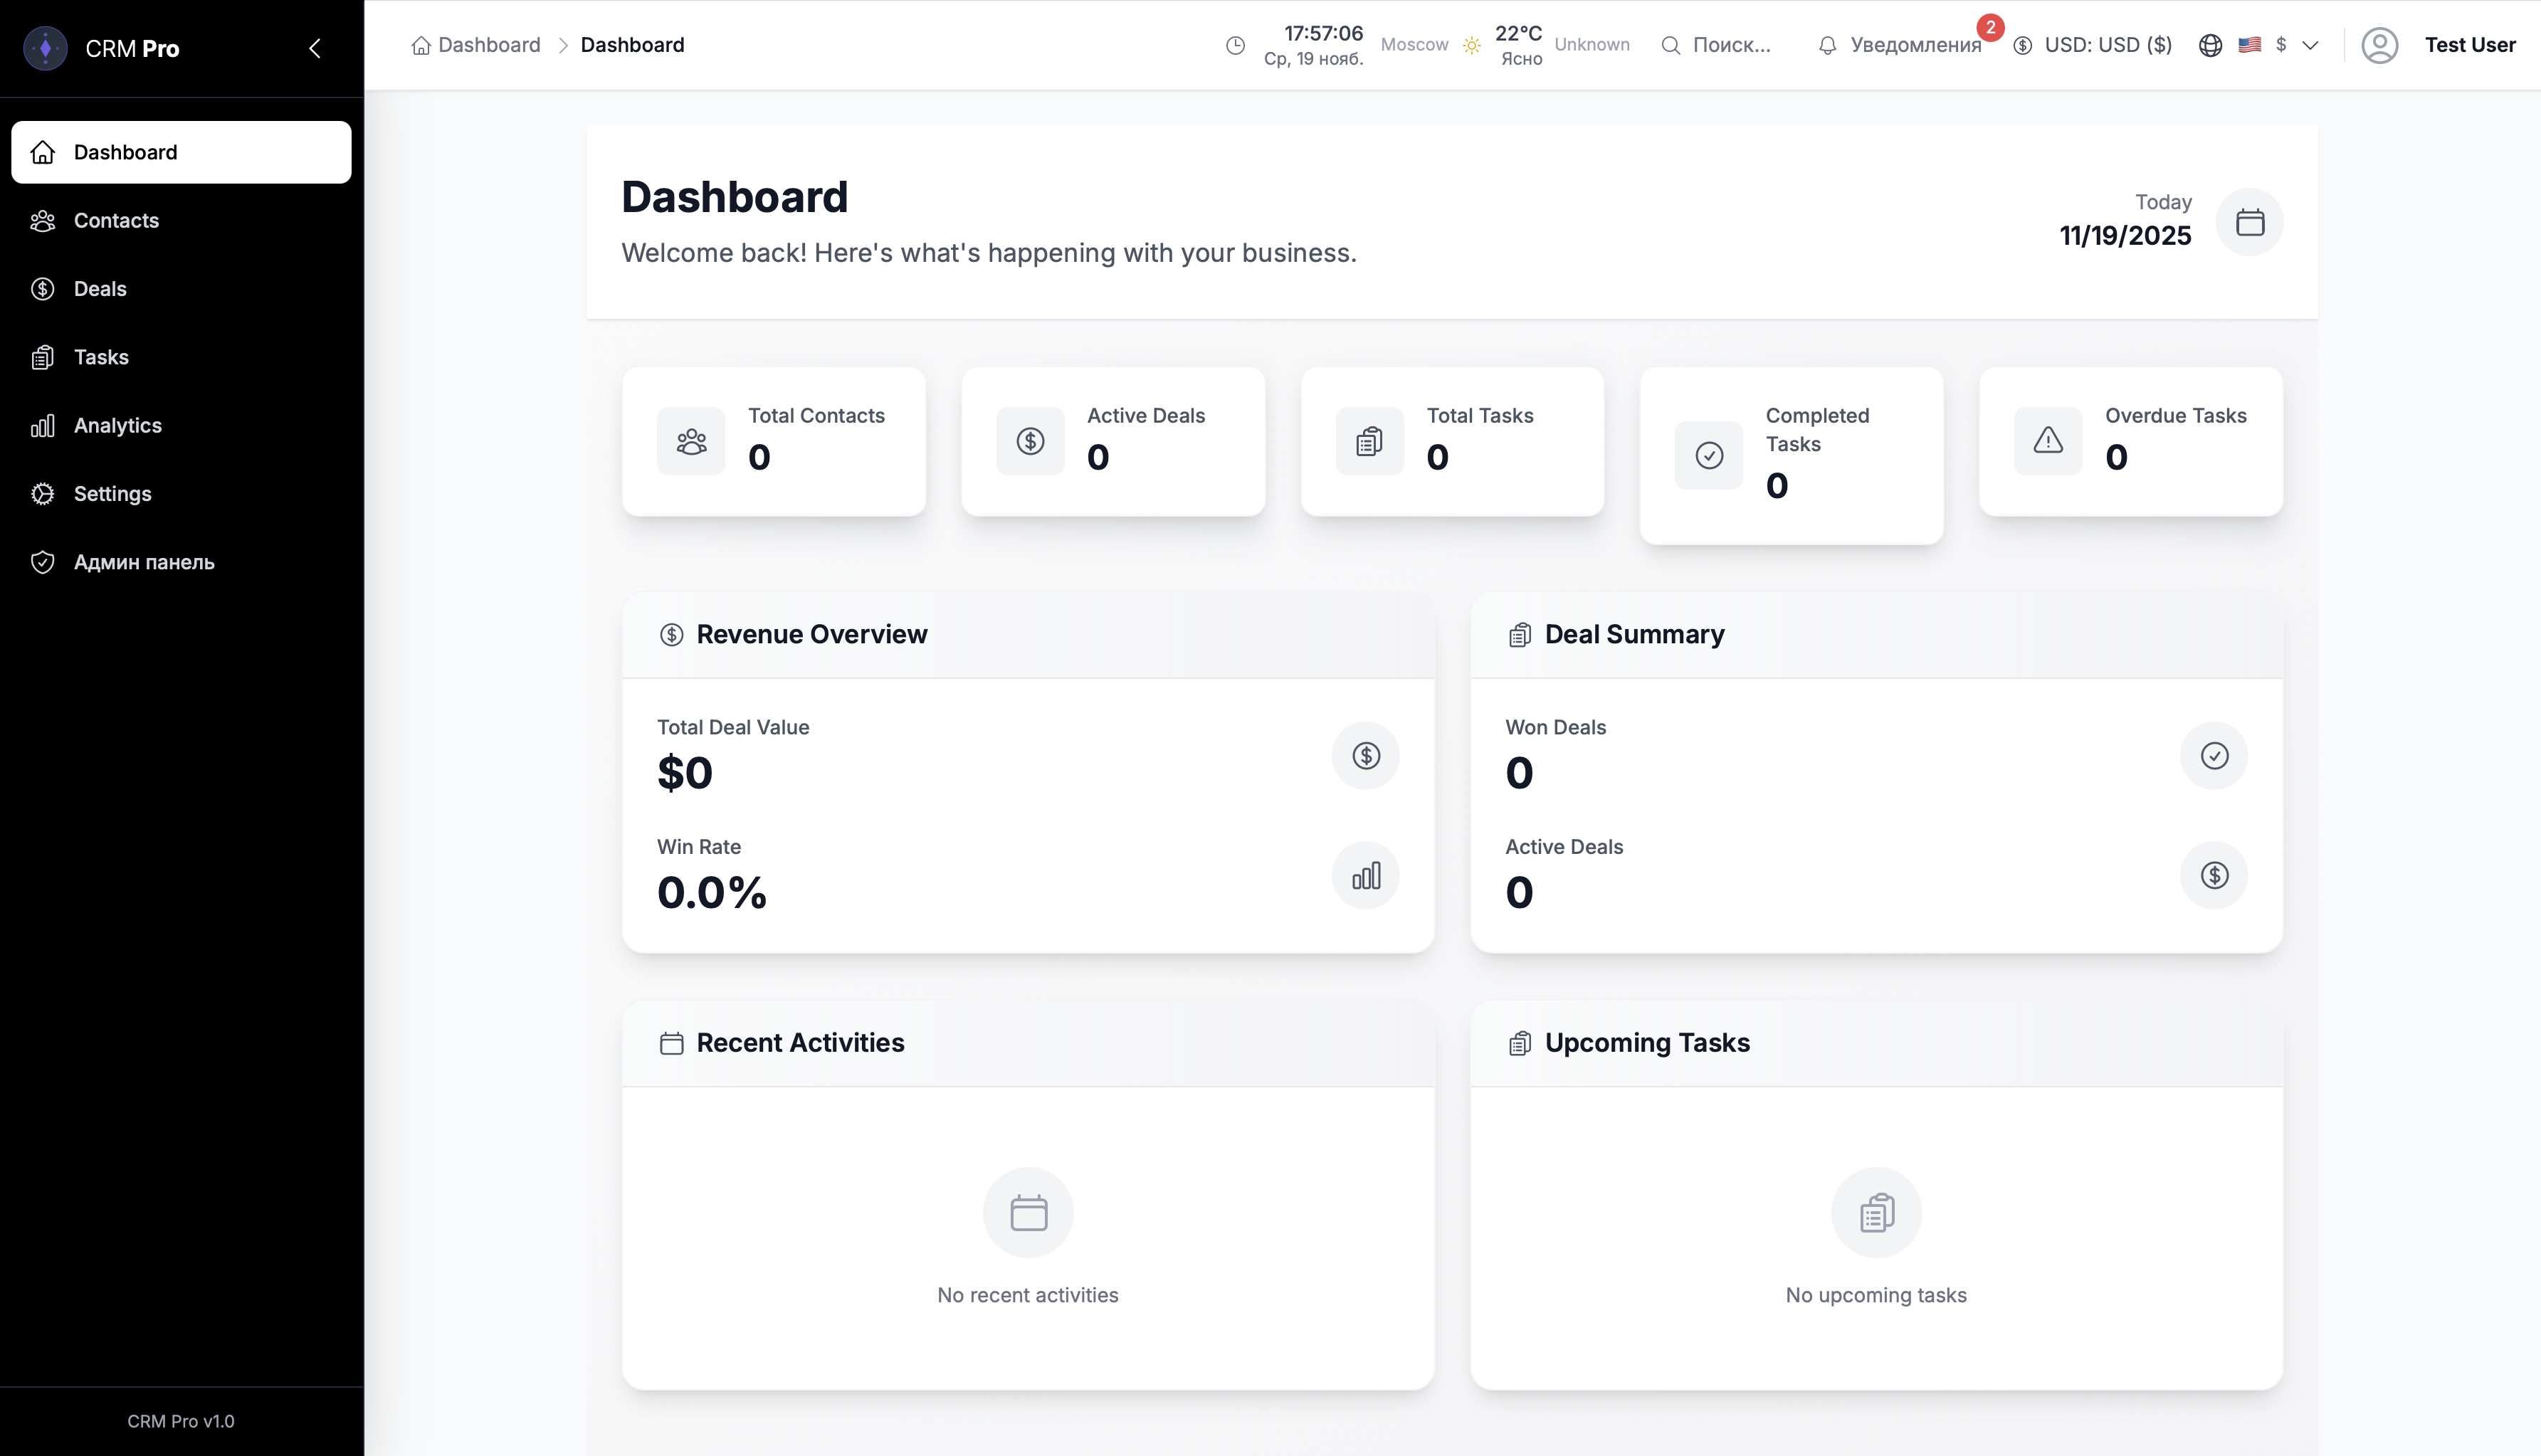This screenshot has width=2541, height=1456.
Task: Expand the currency dropdown chevron
Action: 2310,45
